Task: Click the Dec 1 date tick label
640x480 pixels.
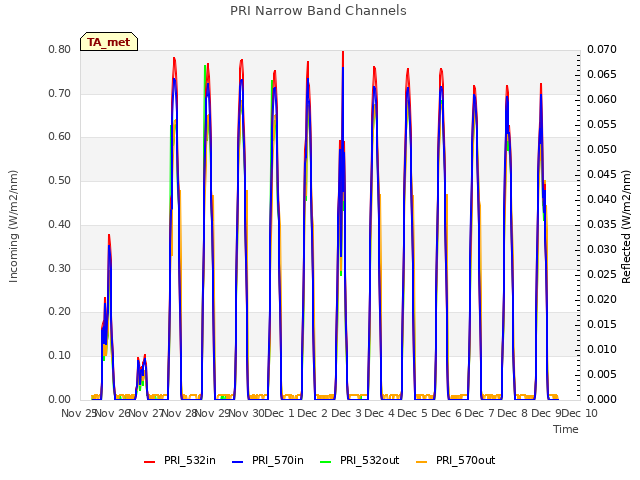Action: [x=280, y=414]
